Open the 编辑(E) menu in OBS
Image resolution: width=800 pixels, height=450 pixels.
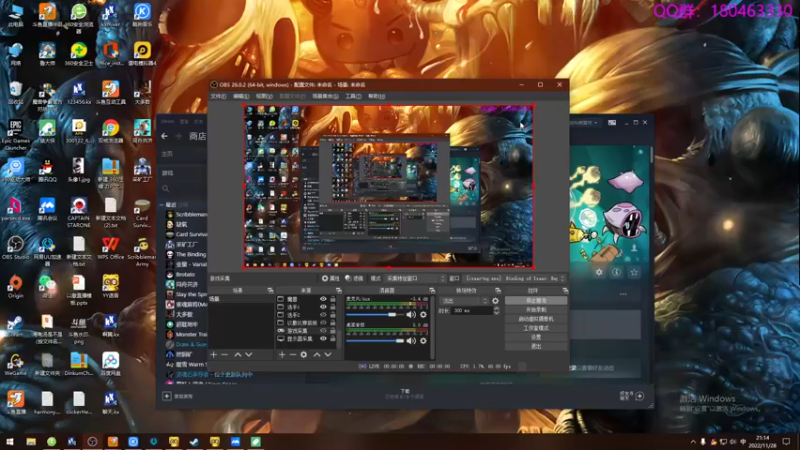coord(241,96)
